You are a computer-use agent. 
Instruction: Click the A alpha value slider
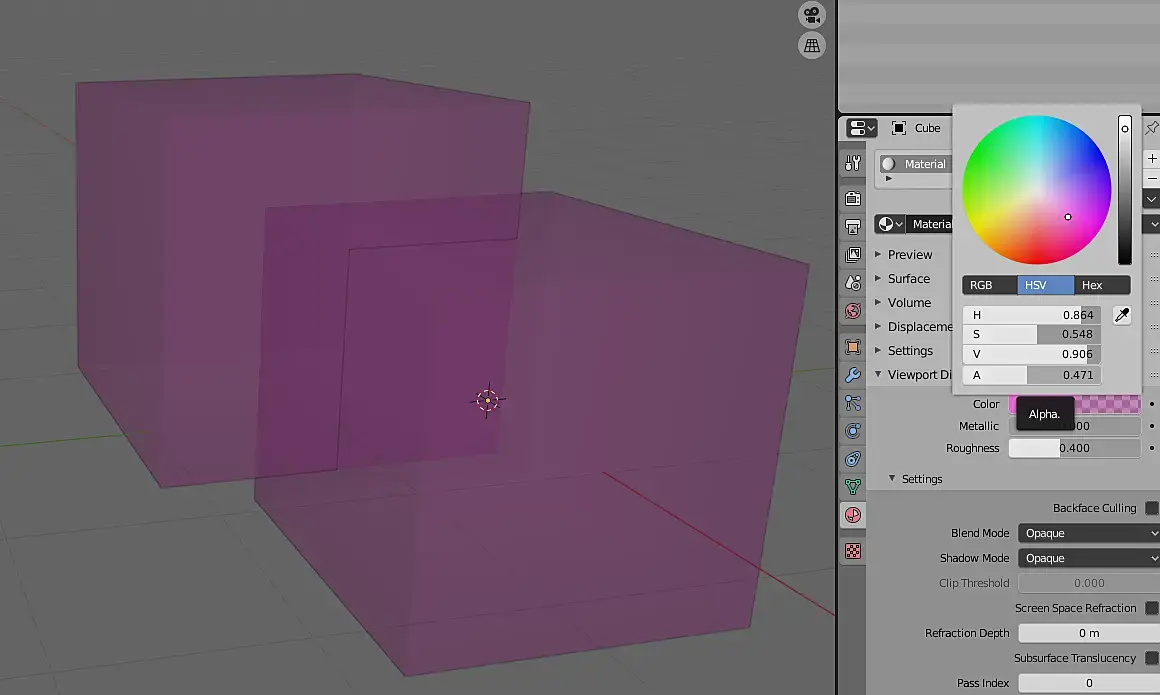1032,375
